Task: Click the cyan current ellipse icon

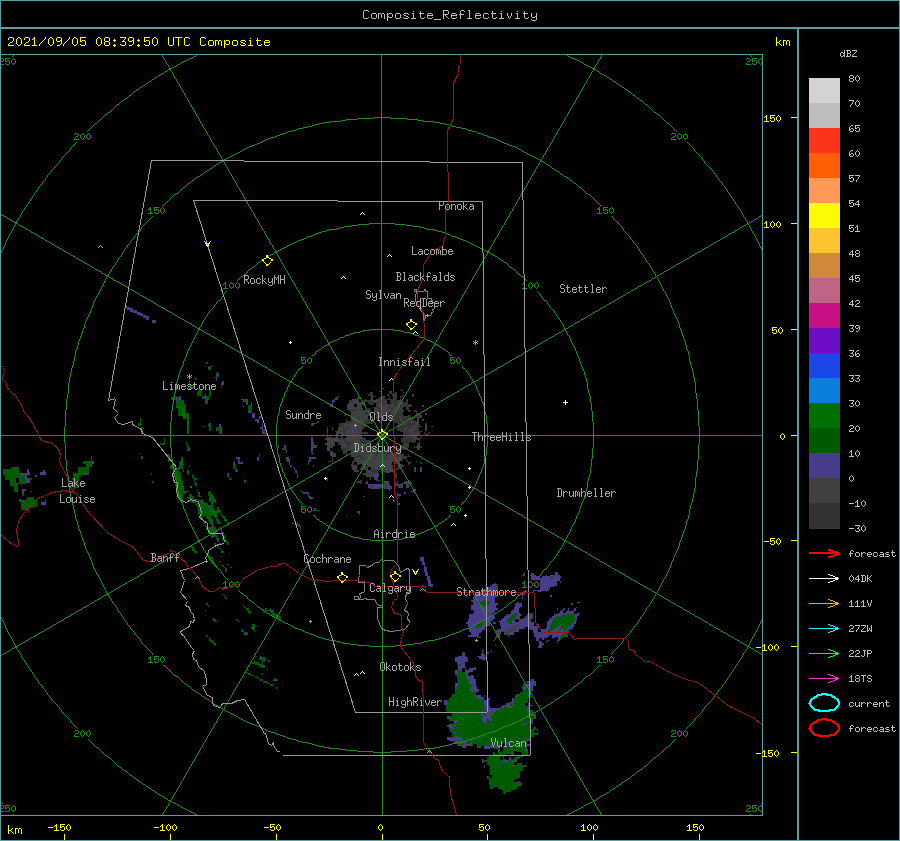Action: click(824, 703)
